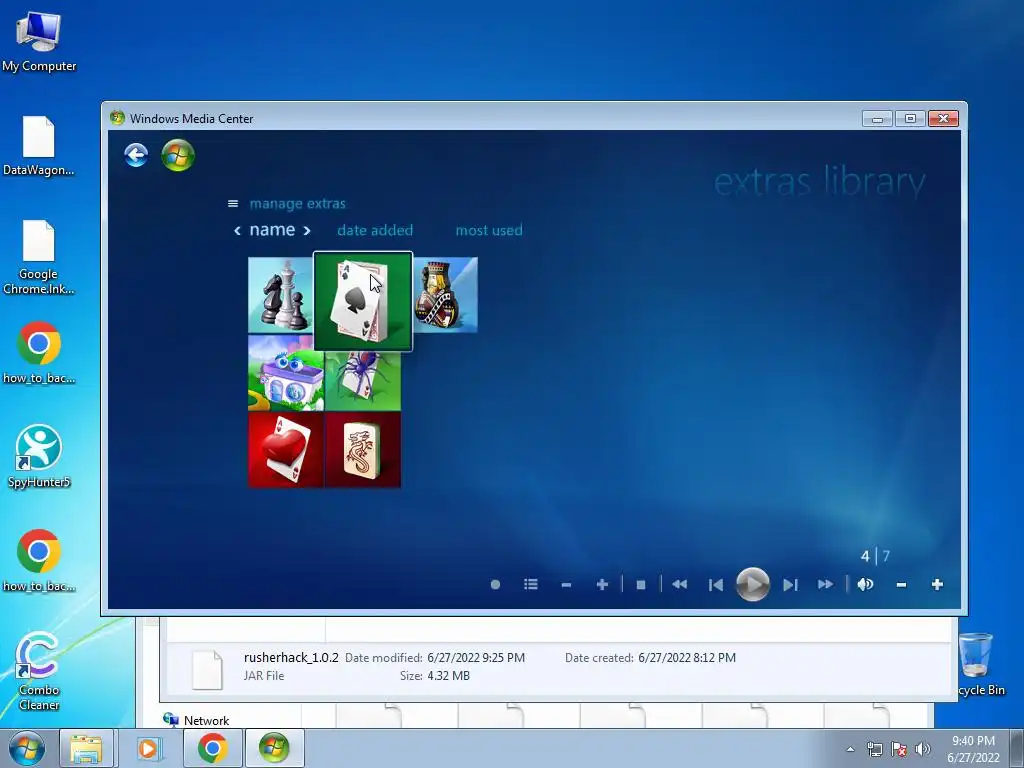Click rusherhack_1.0.2 file name in Explorer details
The width and height of the screenshot is (1024, 768).
pyautogui.click(x=291, y=658)
